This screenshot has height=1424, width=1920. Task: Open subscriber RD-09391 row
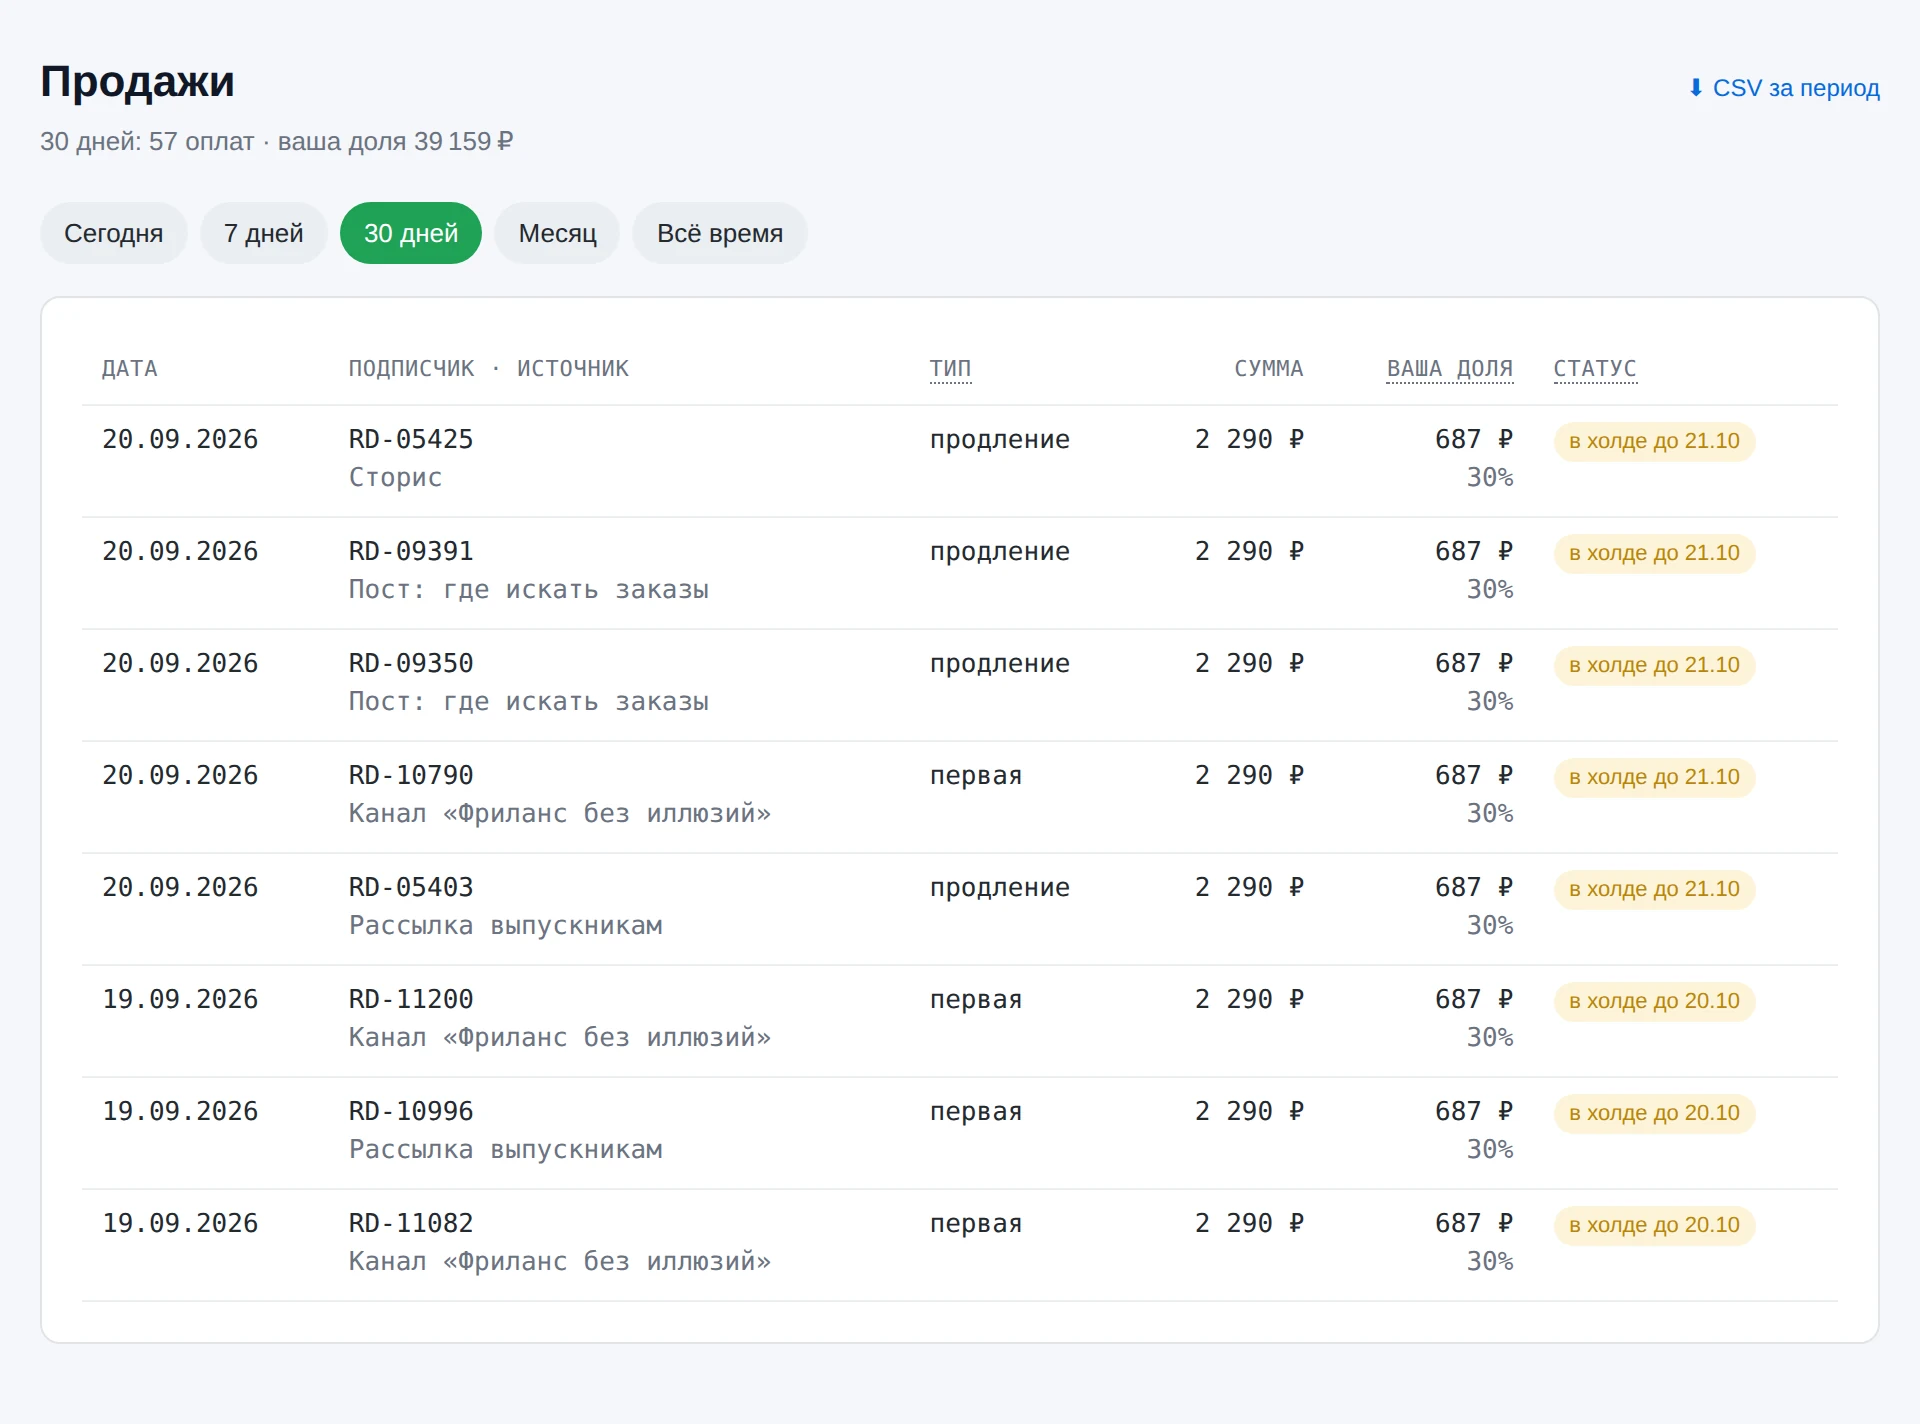[x=960, y=573]
